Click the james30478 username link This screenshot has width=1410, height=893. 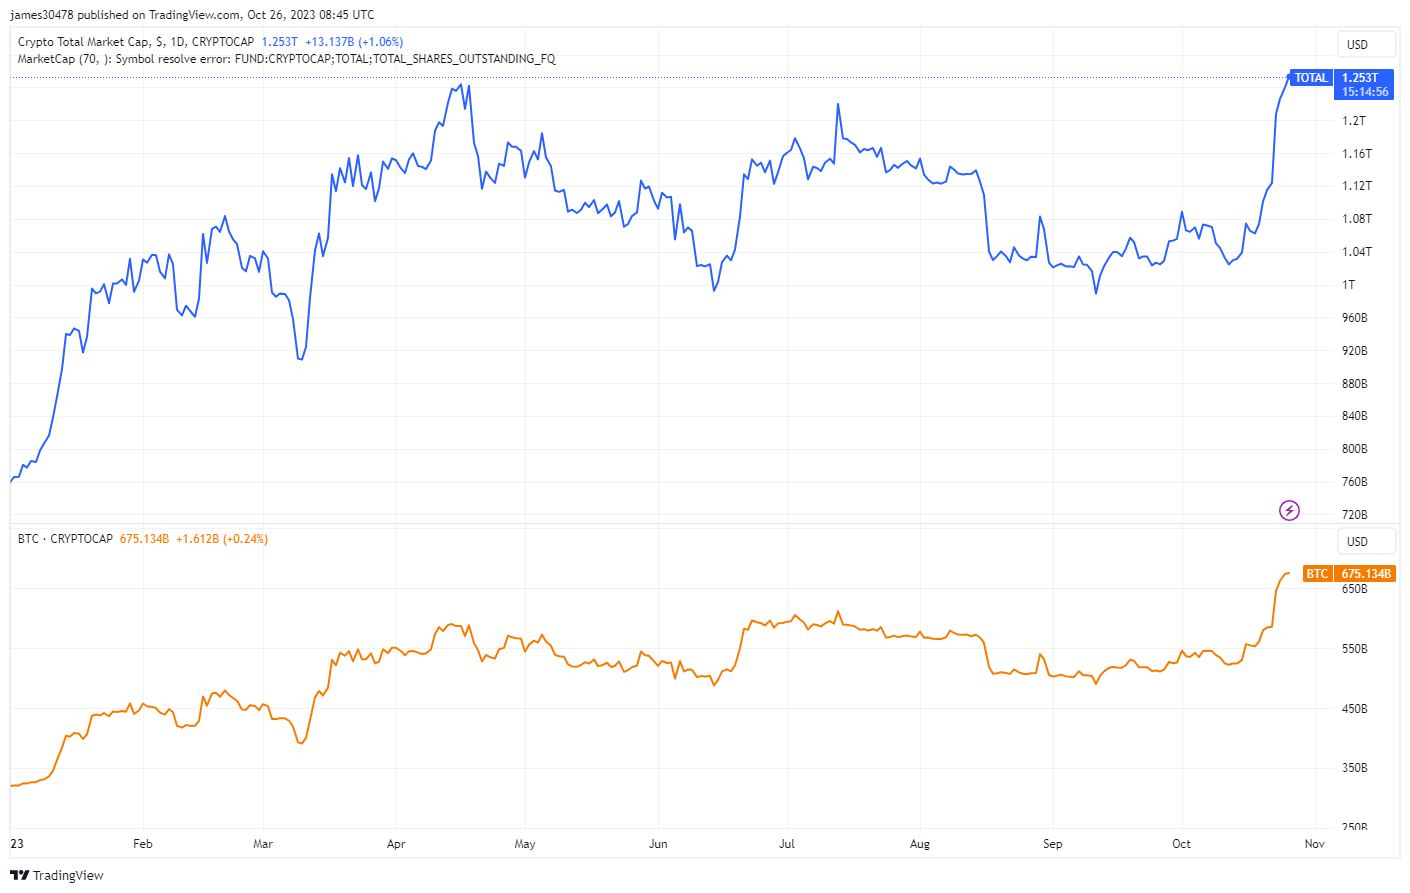click(43, 14)
